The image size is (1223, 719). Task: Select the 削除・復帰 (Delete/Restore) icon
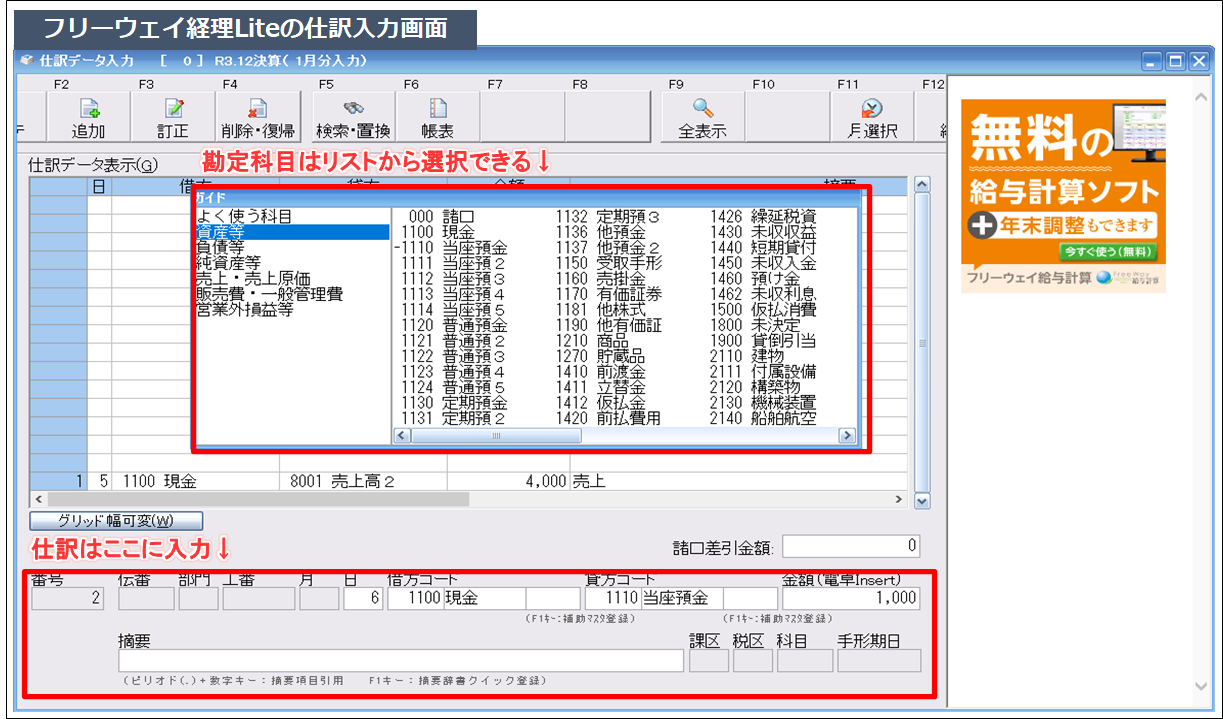[258, 113]
